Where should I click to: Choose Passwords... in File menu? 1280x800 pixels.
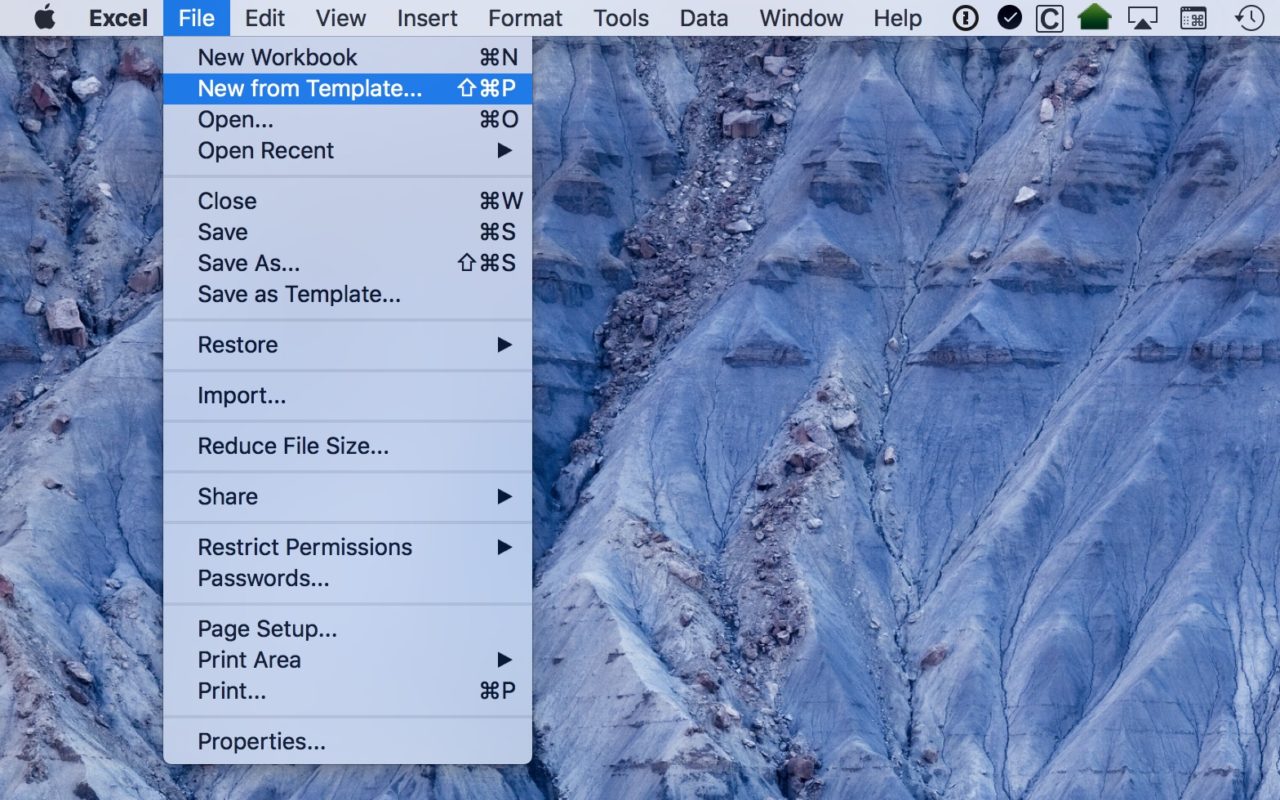click(x=348, y=578)
